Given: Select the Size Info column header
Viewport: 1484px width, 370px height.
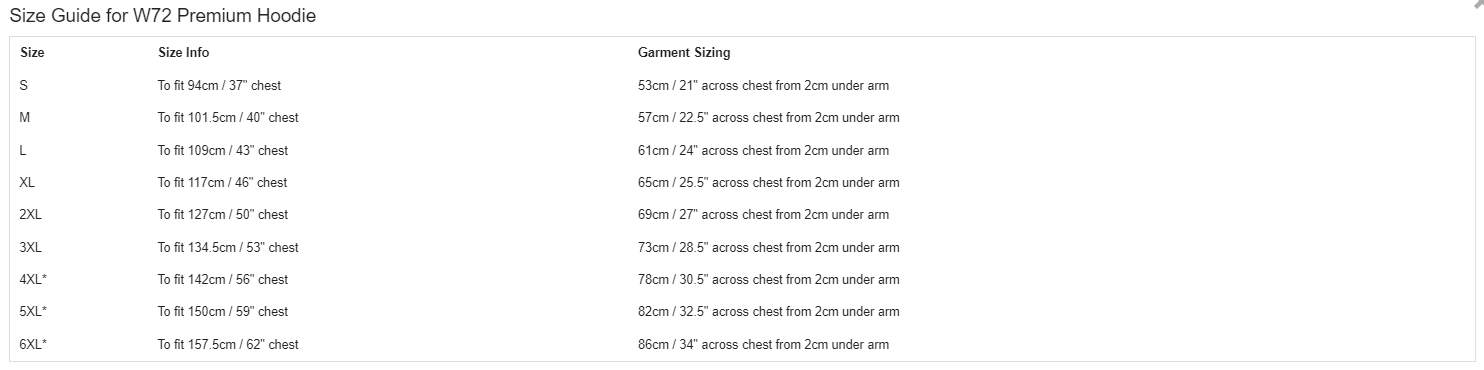Looking at the screenshot, I should coord(184,52).
